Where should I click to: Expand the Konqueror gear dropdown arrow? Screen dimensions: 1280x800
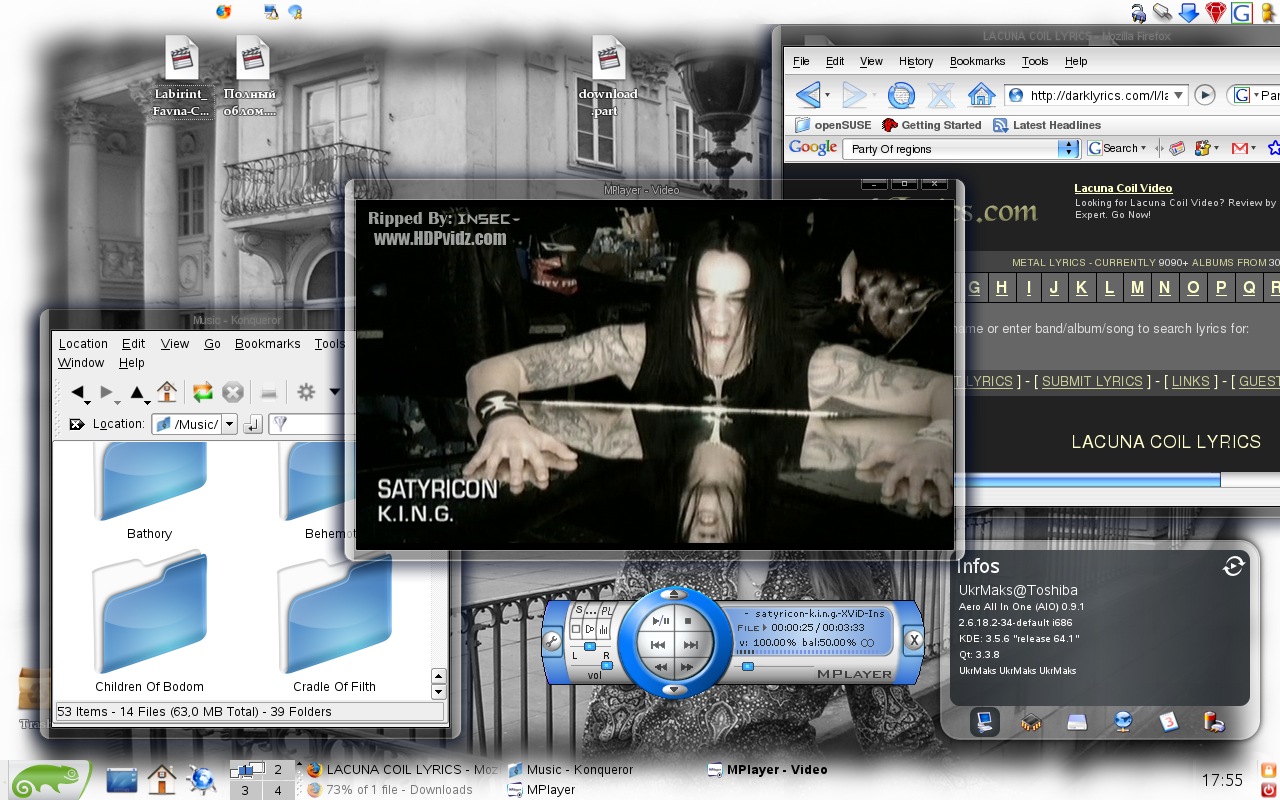coord(334,393)
